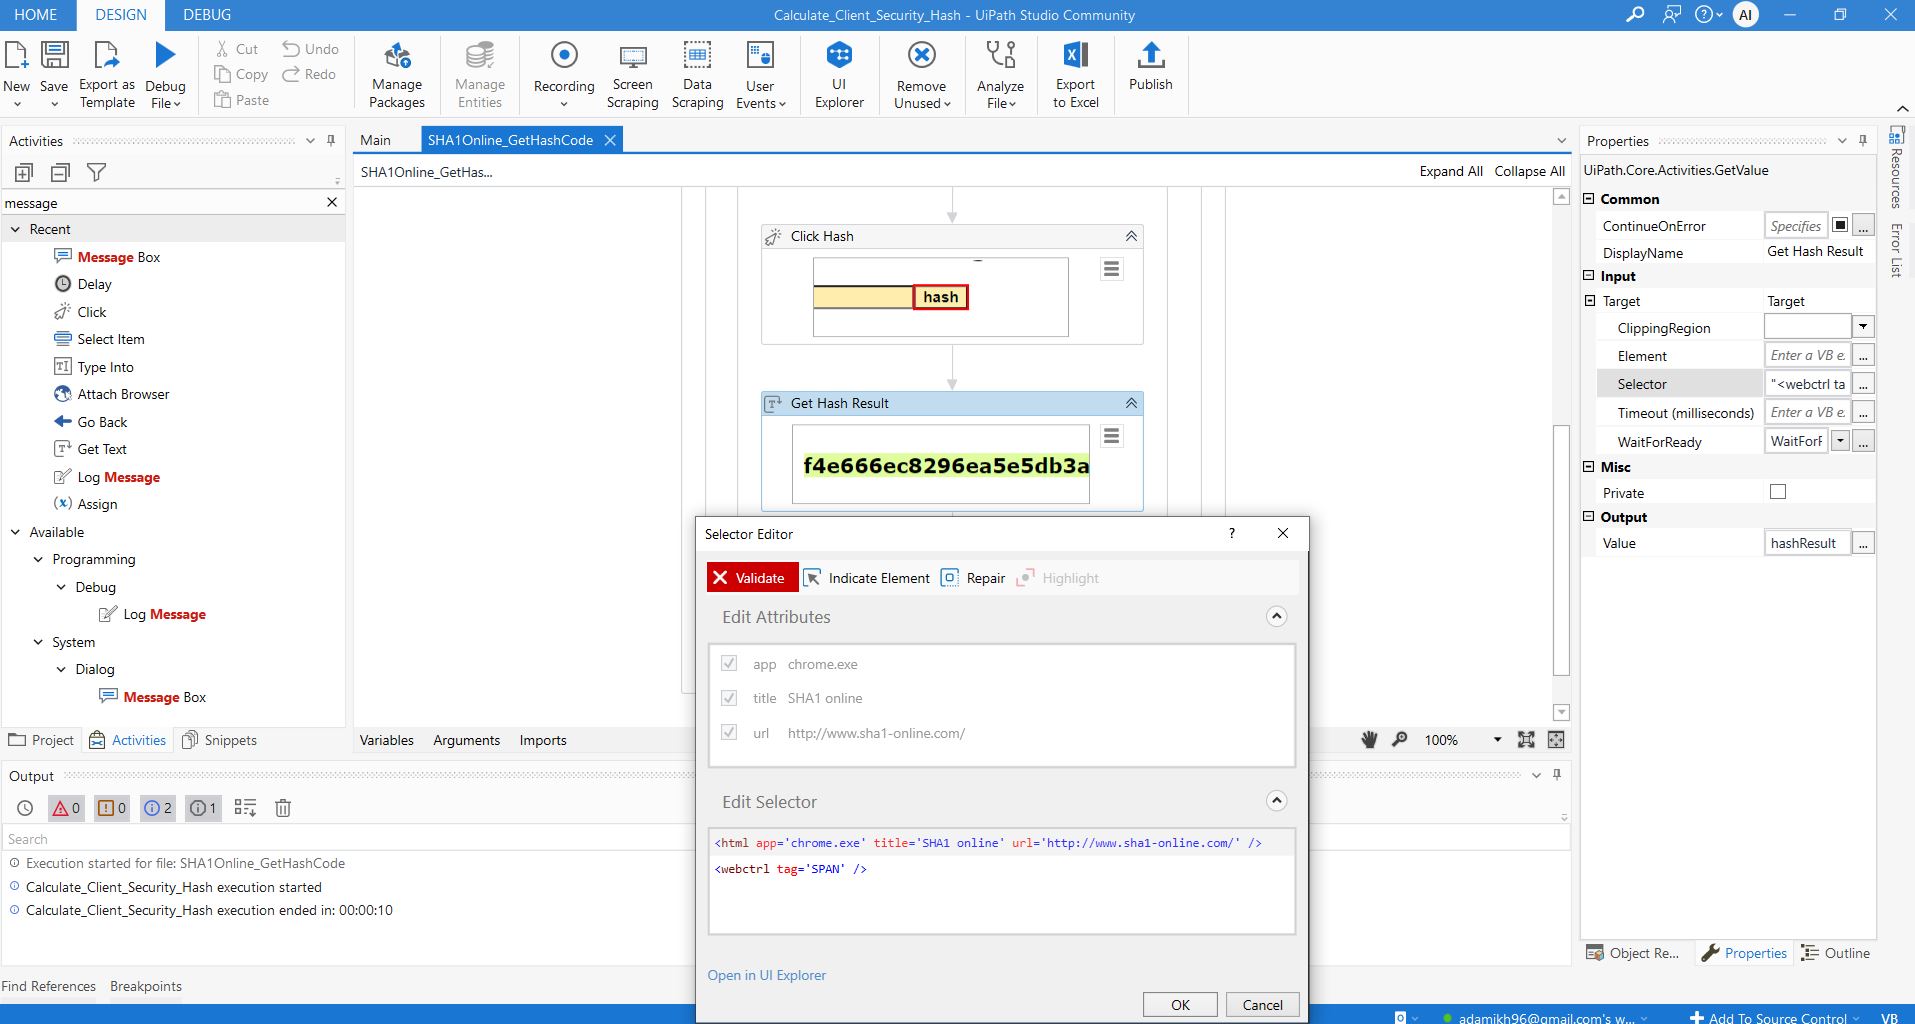Run Debug File play icon
This screenshot has width=1915, height=1024.
(165, 55)
